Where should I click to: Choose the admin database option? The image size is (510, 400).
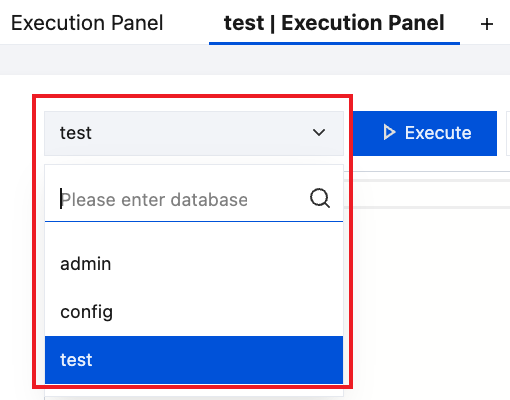pos(194,264)
